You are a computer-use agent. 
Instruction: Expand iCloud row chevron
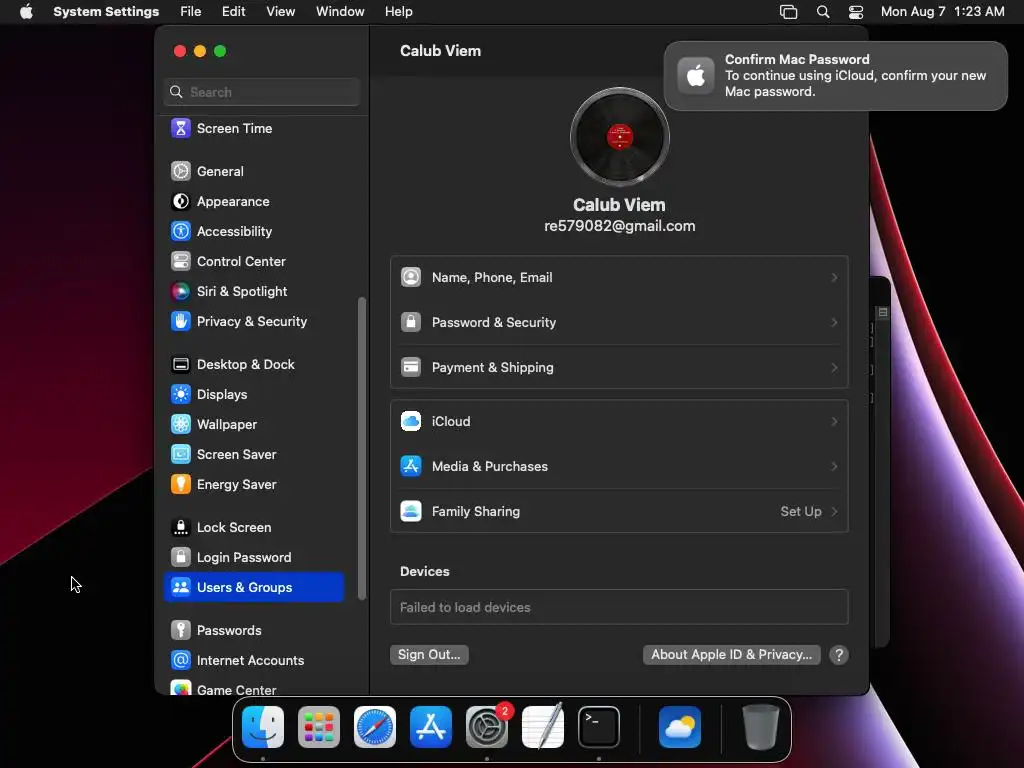(834, 422)
